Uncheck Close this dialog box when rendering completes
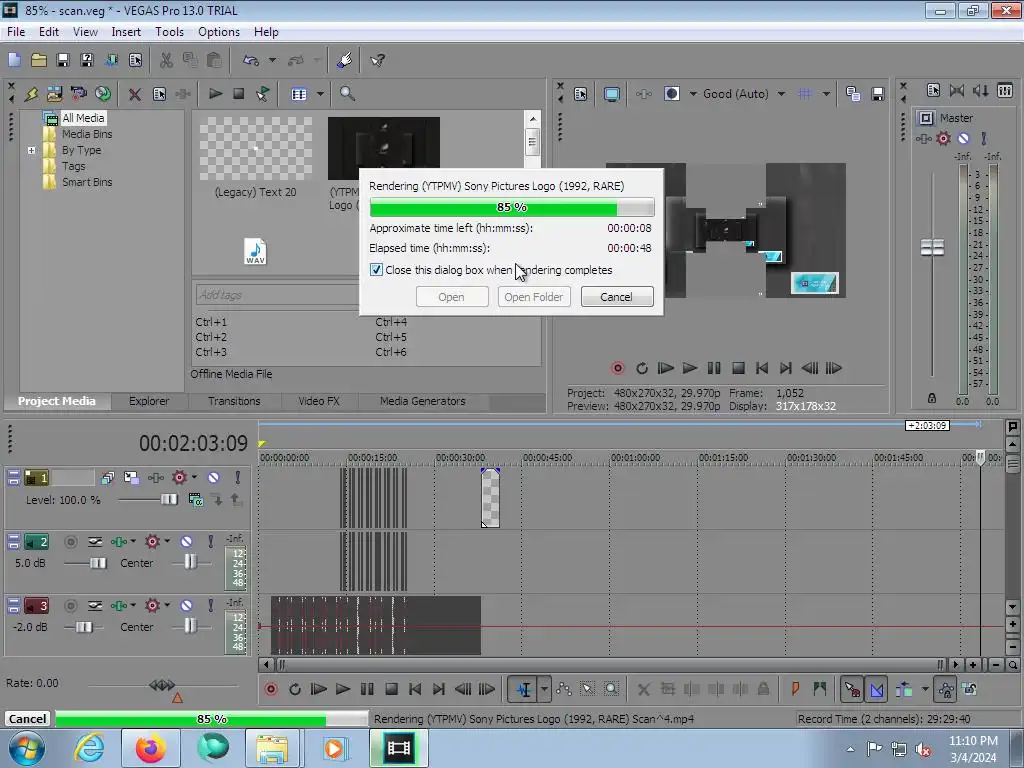The width and height of the screenshot is (1024, 768). [376, 270]
